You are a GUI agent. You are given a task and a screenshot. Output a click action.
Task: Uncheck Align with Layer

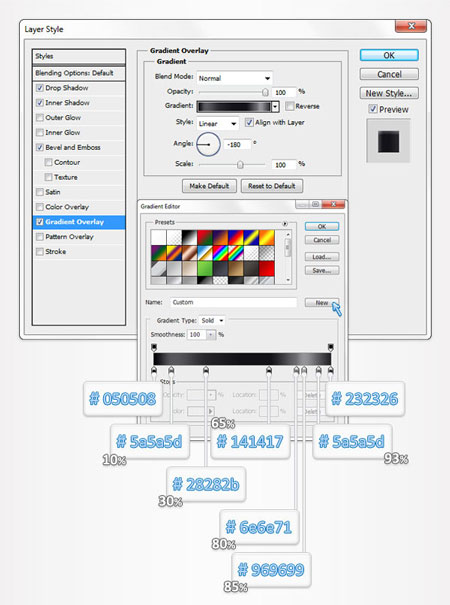[x=249, y=122]
